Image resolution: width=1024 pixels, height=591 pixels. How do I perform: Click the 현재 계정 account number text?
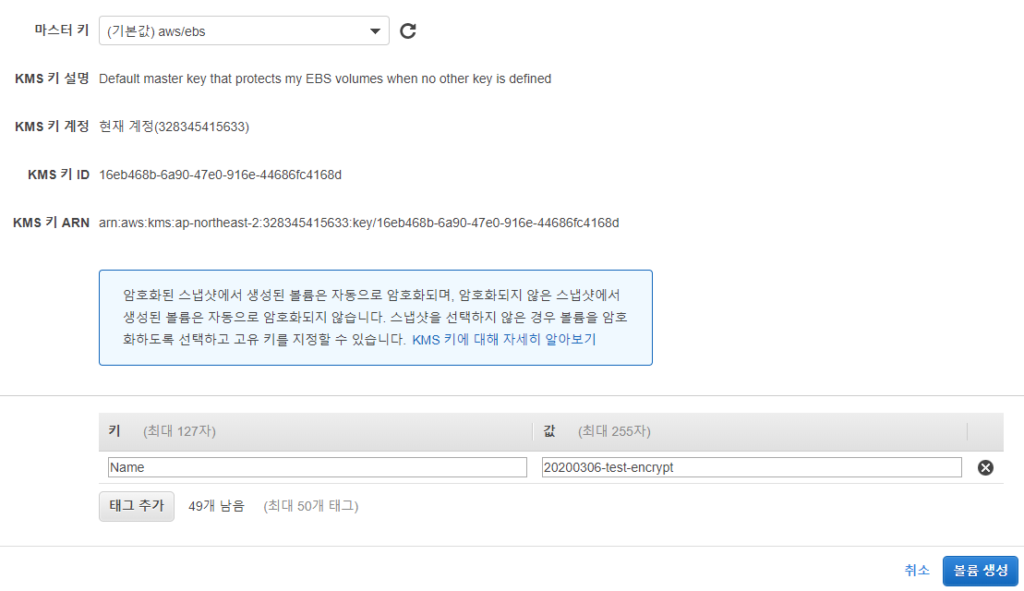(174, 127)
